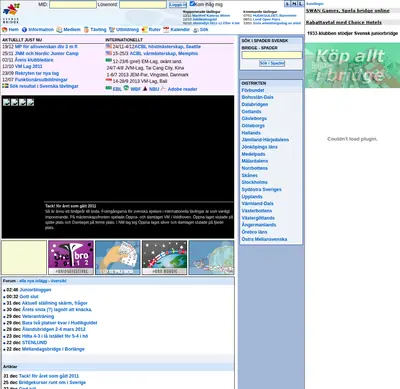Click the Utbildning education icon
Screen dimensions: 400x389
coord(112,30)
